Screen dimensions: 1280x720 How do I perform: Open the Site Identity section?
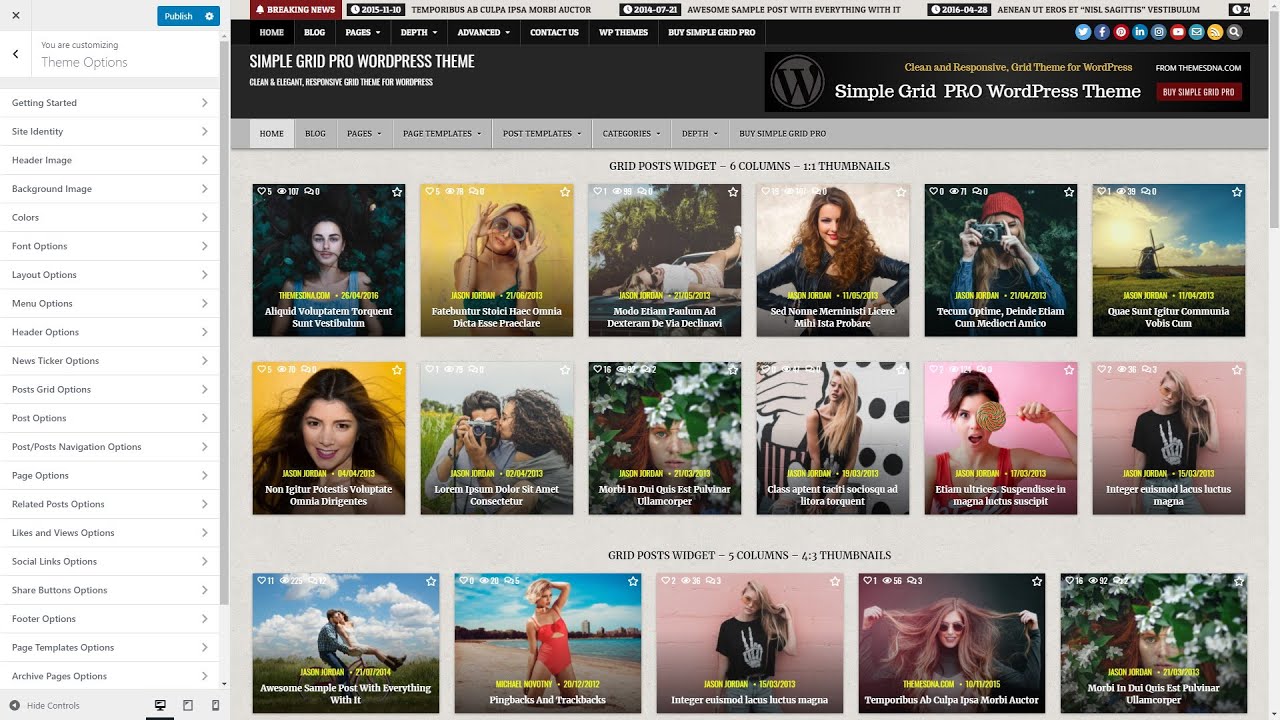[110, 131]
